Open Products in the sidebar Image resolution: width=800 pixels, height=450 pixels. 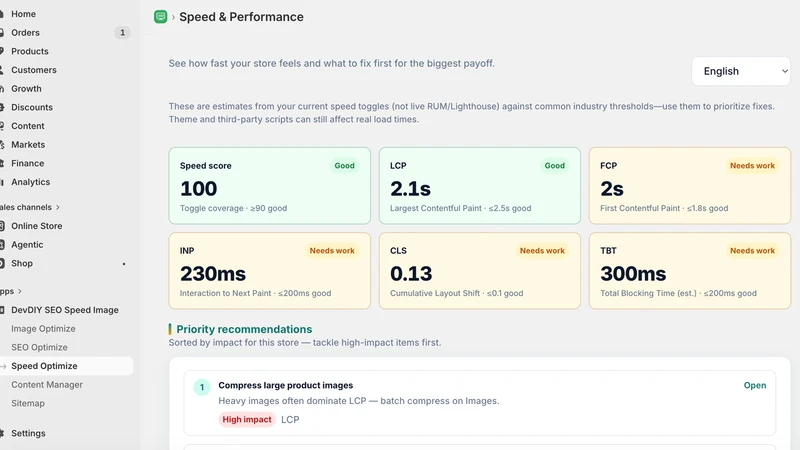(30, 51)
